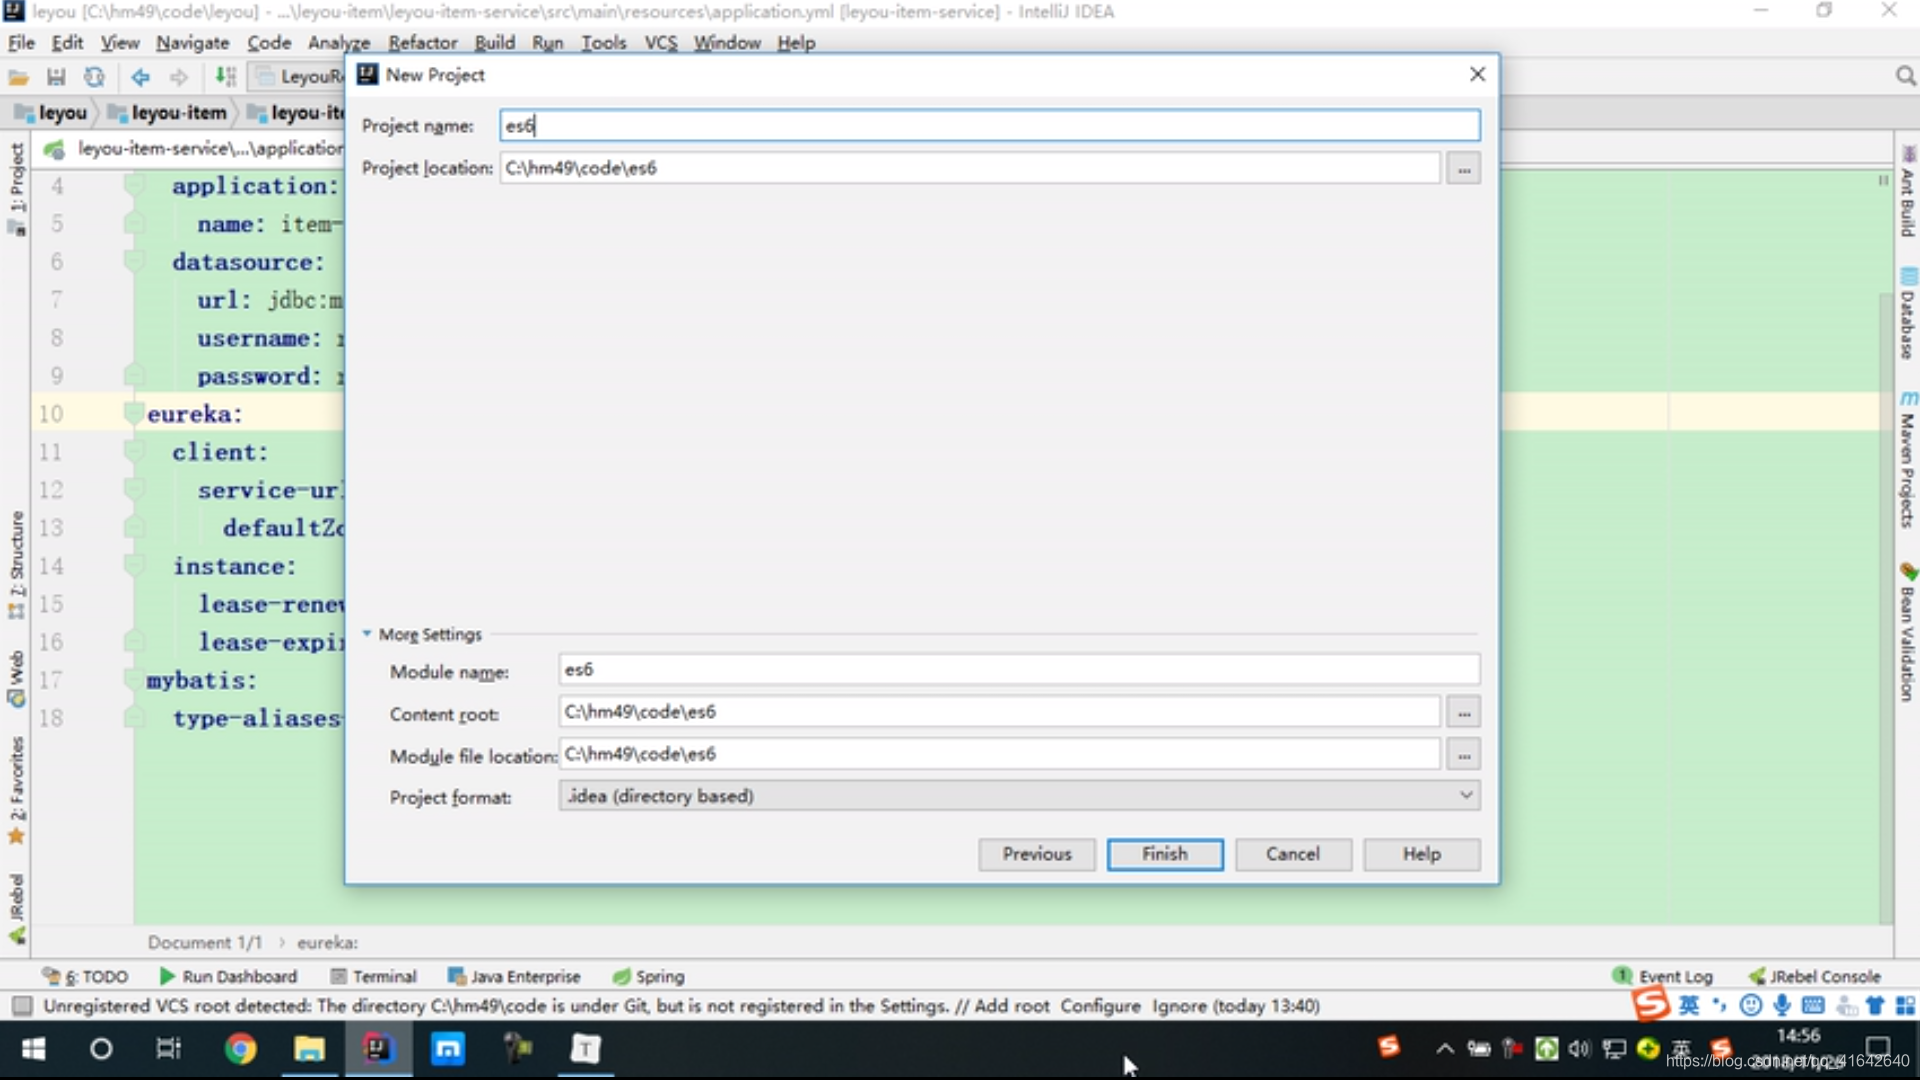Open the Ant Build side panel
The image size is (1920, 1080).
click(1907, 192)
